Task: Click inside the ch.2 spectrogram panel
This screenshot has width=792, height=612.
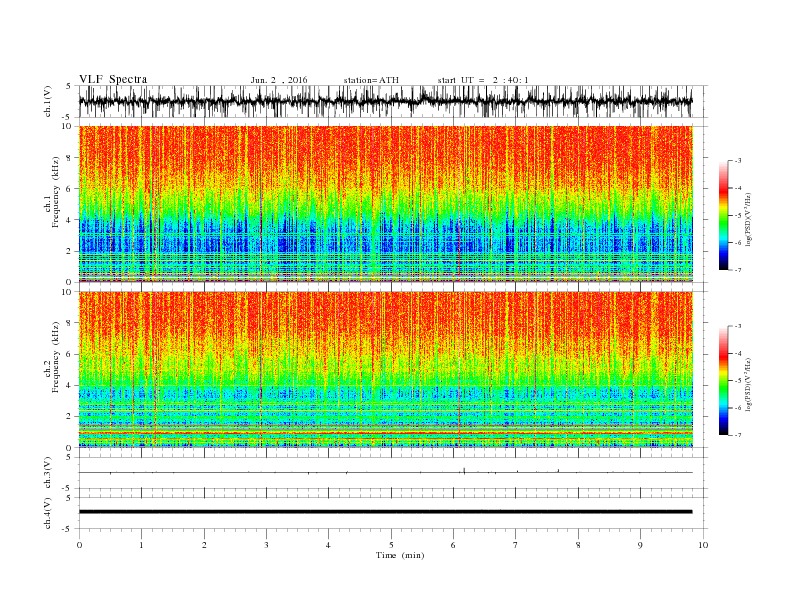Action: click(x=385, y=369)
